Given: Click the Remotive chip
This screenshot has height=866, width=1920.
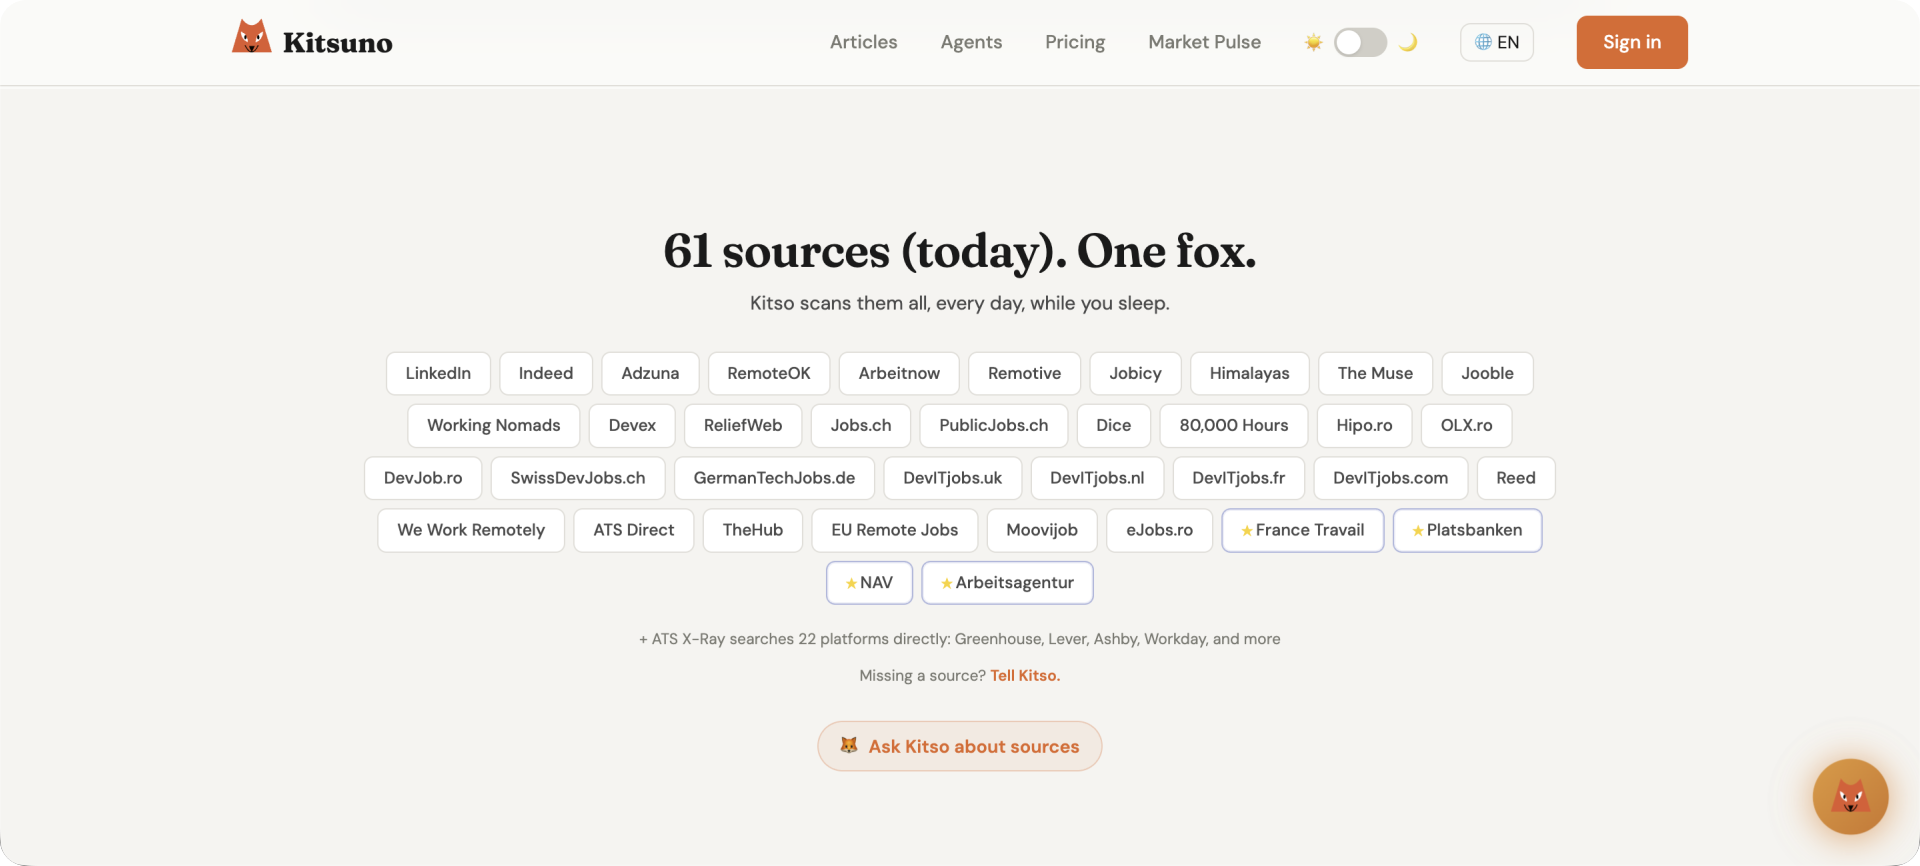Looking at the screenshot, I should tap(1024, 373).
